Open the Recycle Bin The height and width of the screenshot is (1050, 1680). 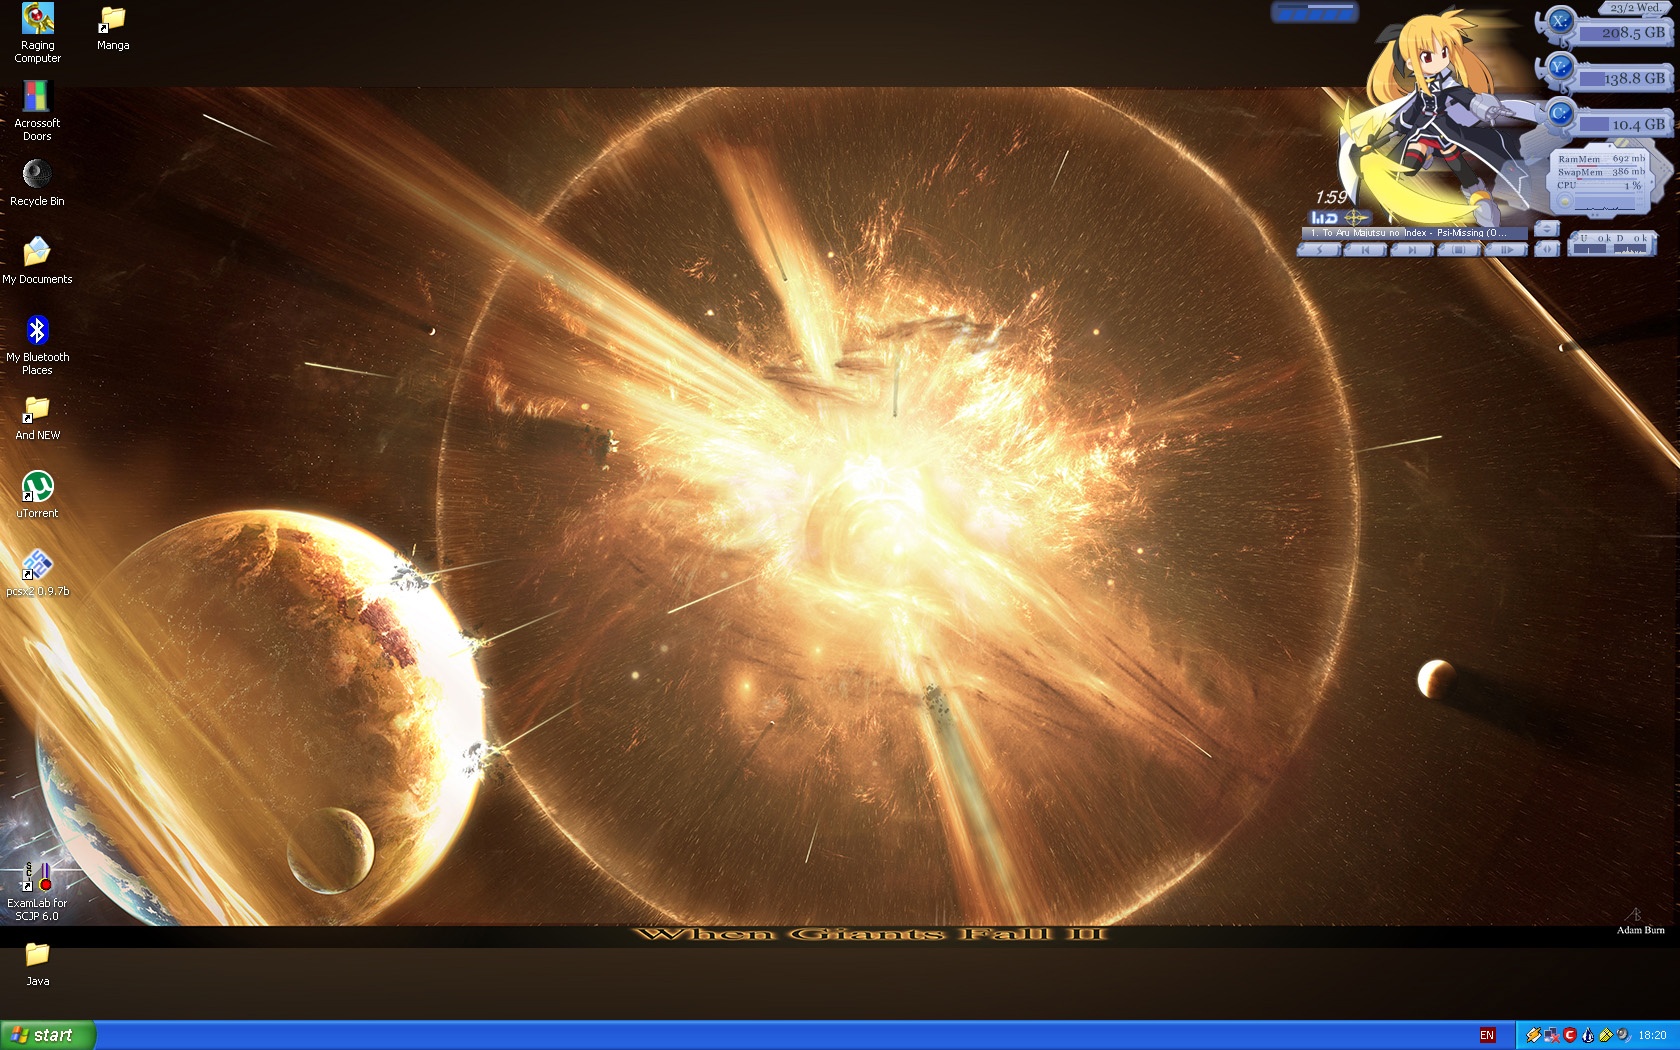[x=37, y=182]
